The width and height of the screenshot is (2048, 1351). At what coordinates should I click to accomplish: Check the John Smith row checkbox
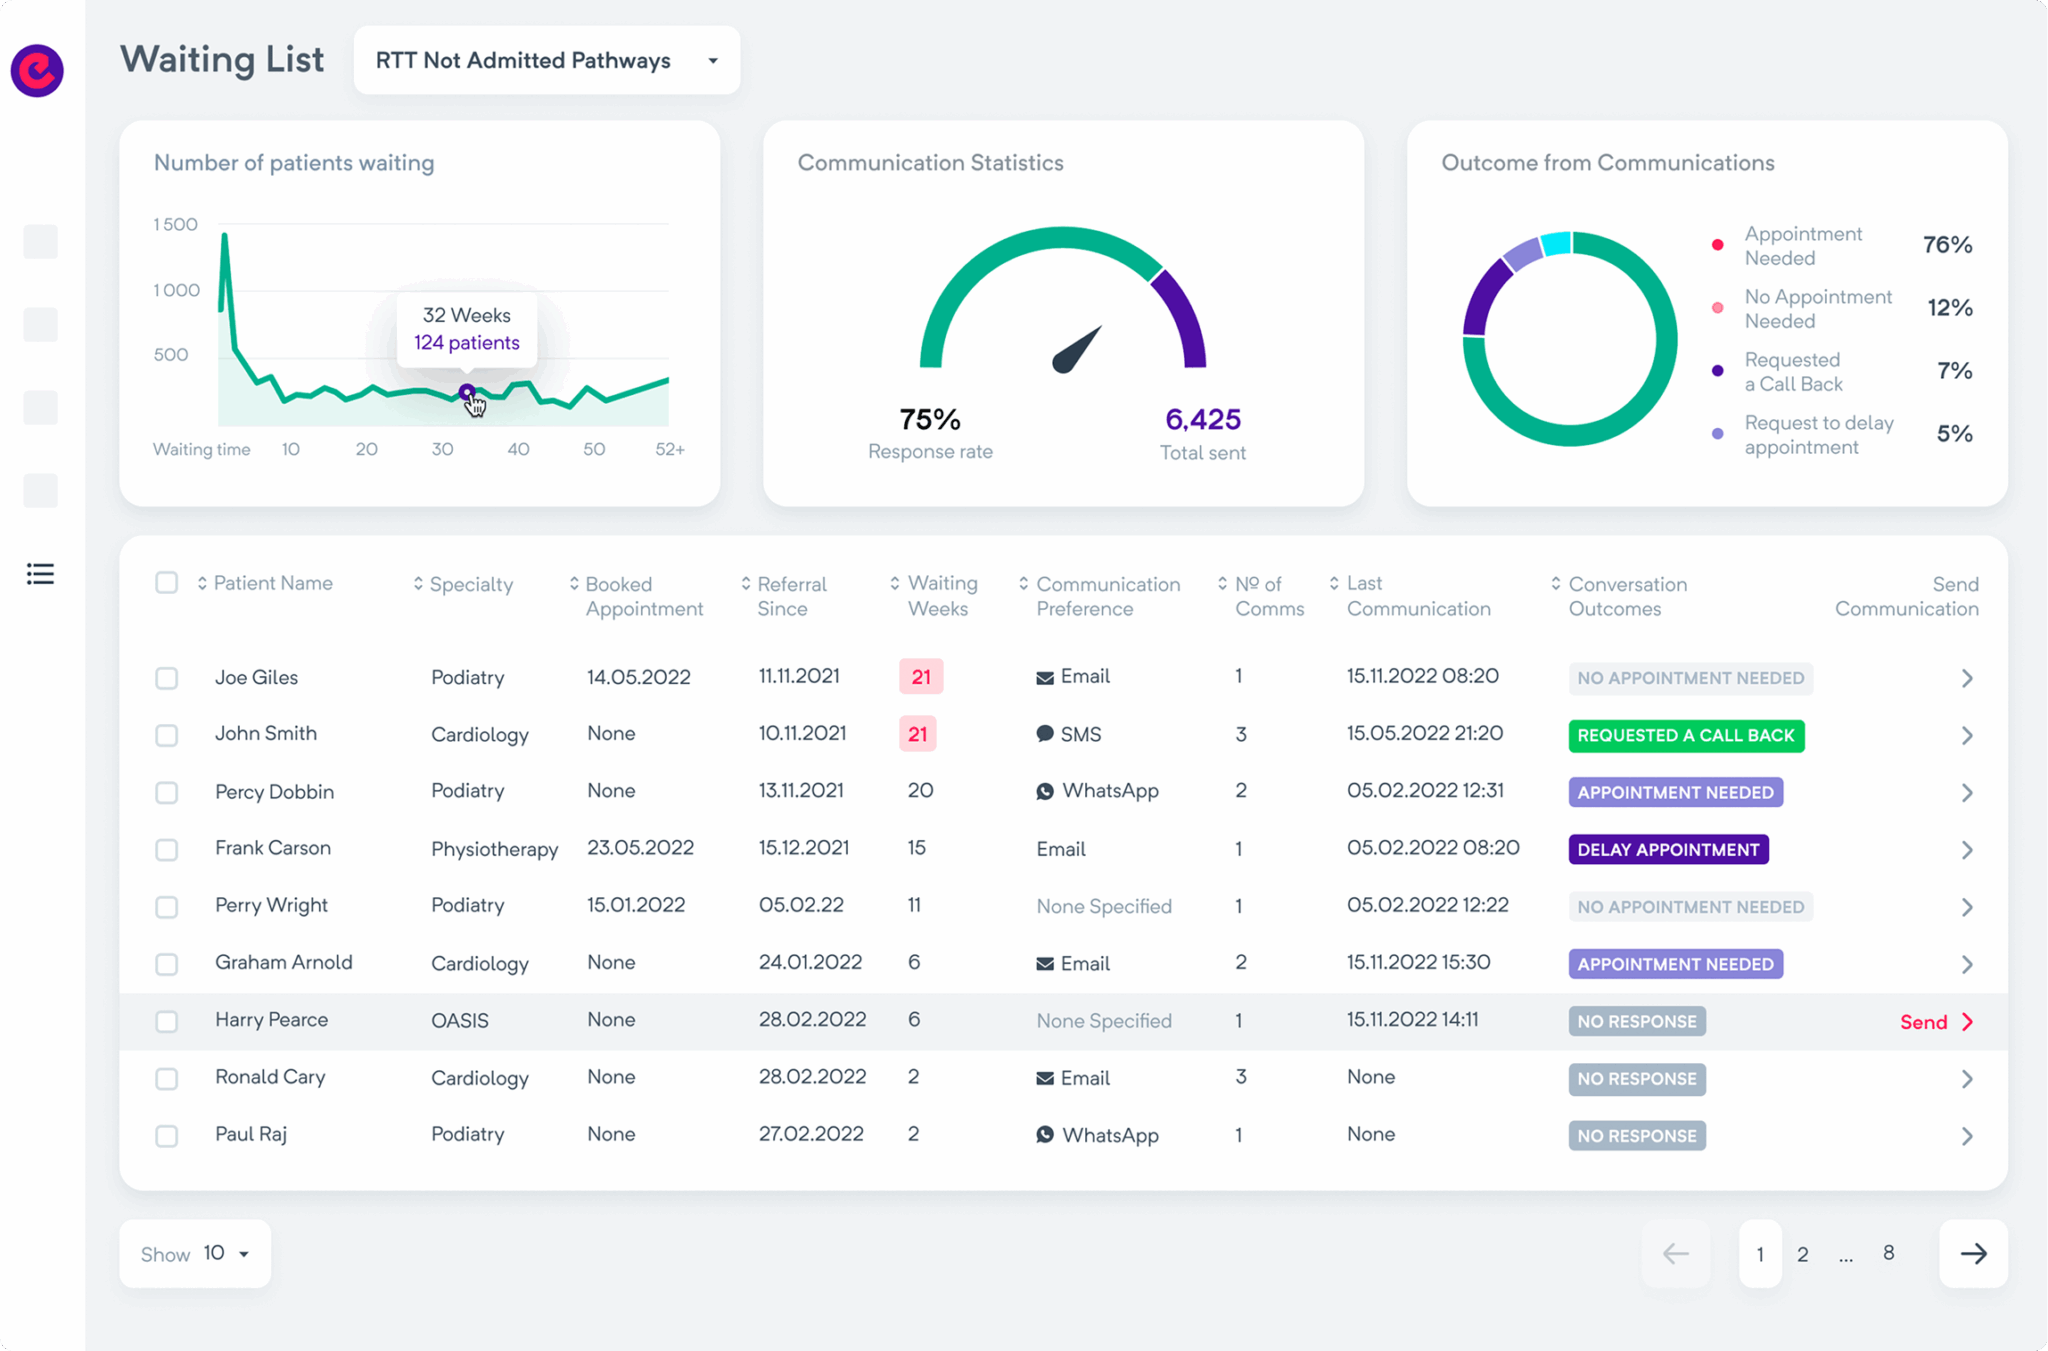167,735
